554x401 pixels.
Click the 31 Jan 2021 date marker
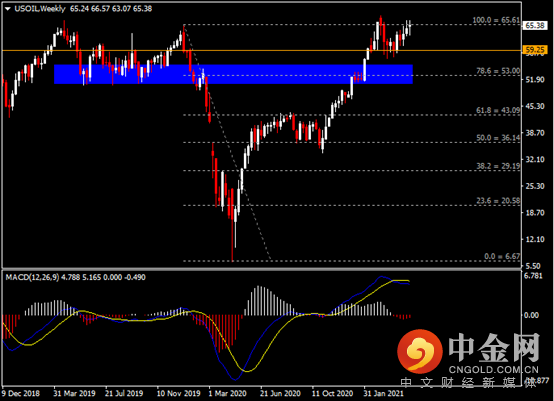point(383,393)
